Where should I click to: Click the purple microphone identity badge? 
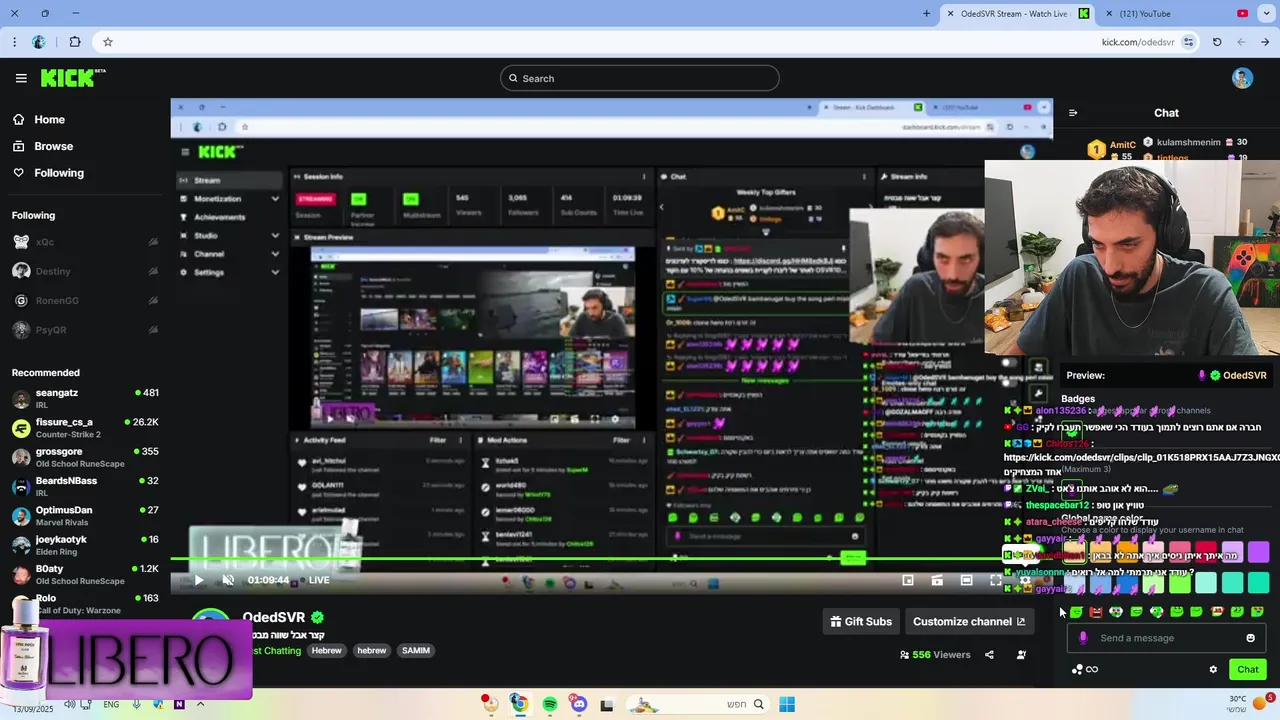tap(1082, 638)
